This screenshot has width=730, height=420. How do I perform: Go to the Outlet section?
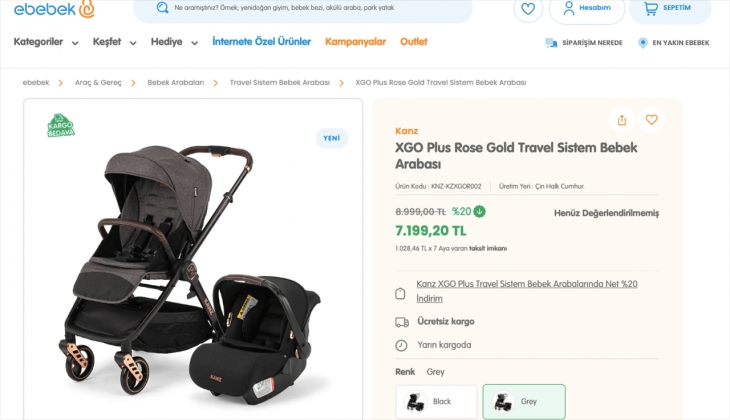413,42
